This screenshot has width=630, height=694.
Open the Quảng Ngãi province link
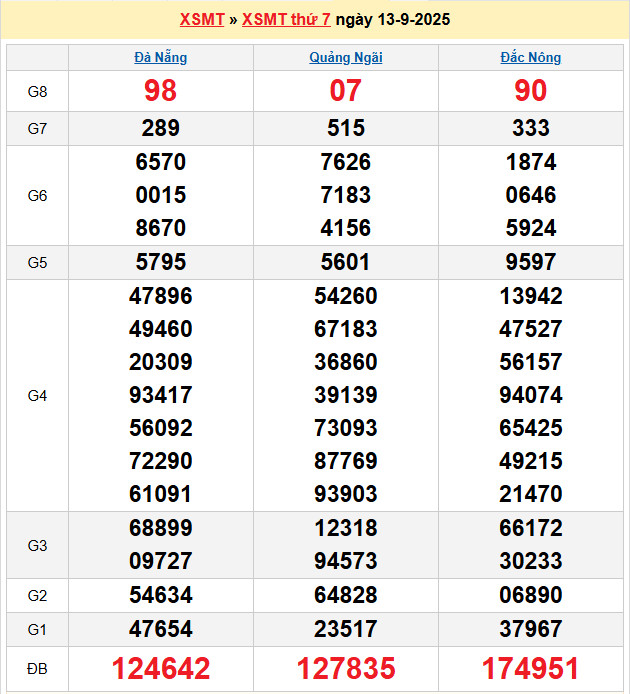(345, 58)
